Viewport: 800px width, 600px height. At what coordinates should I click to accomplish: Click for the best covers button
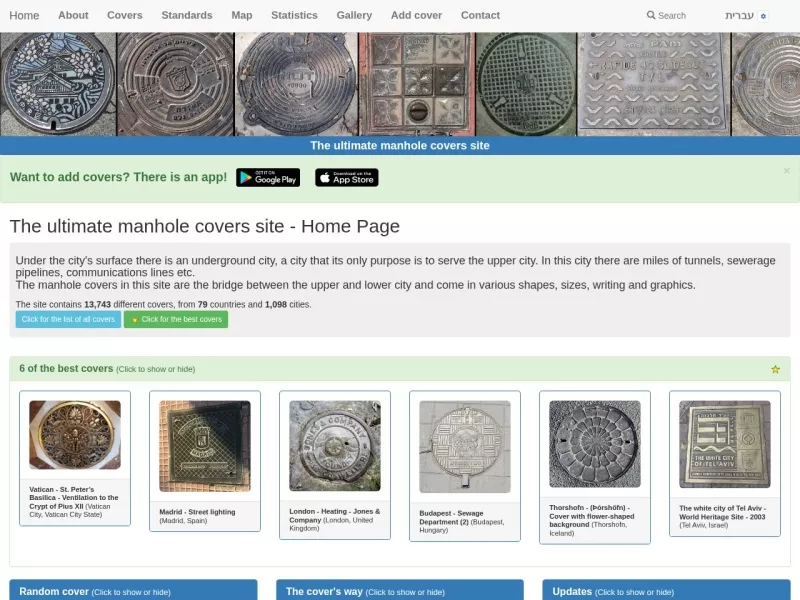point(176,319)
